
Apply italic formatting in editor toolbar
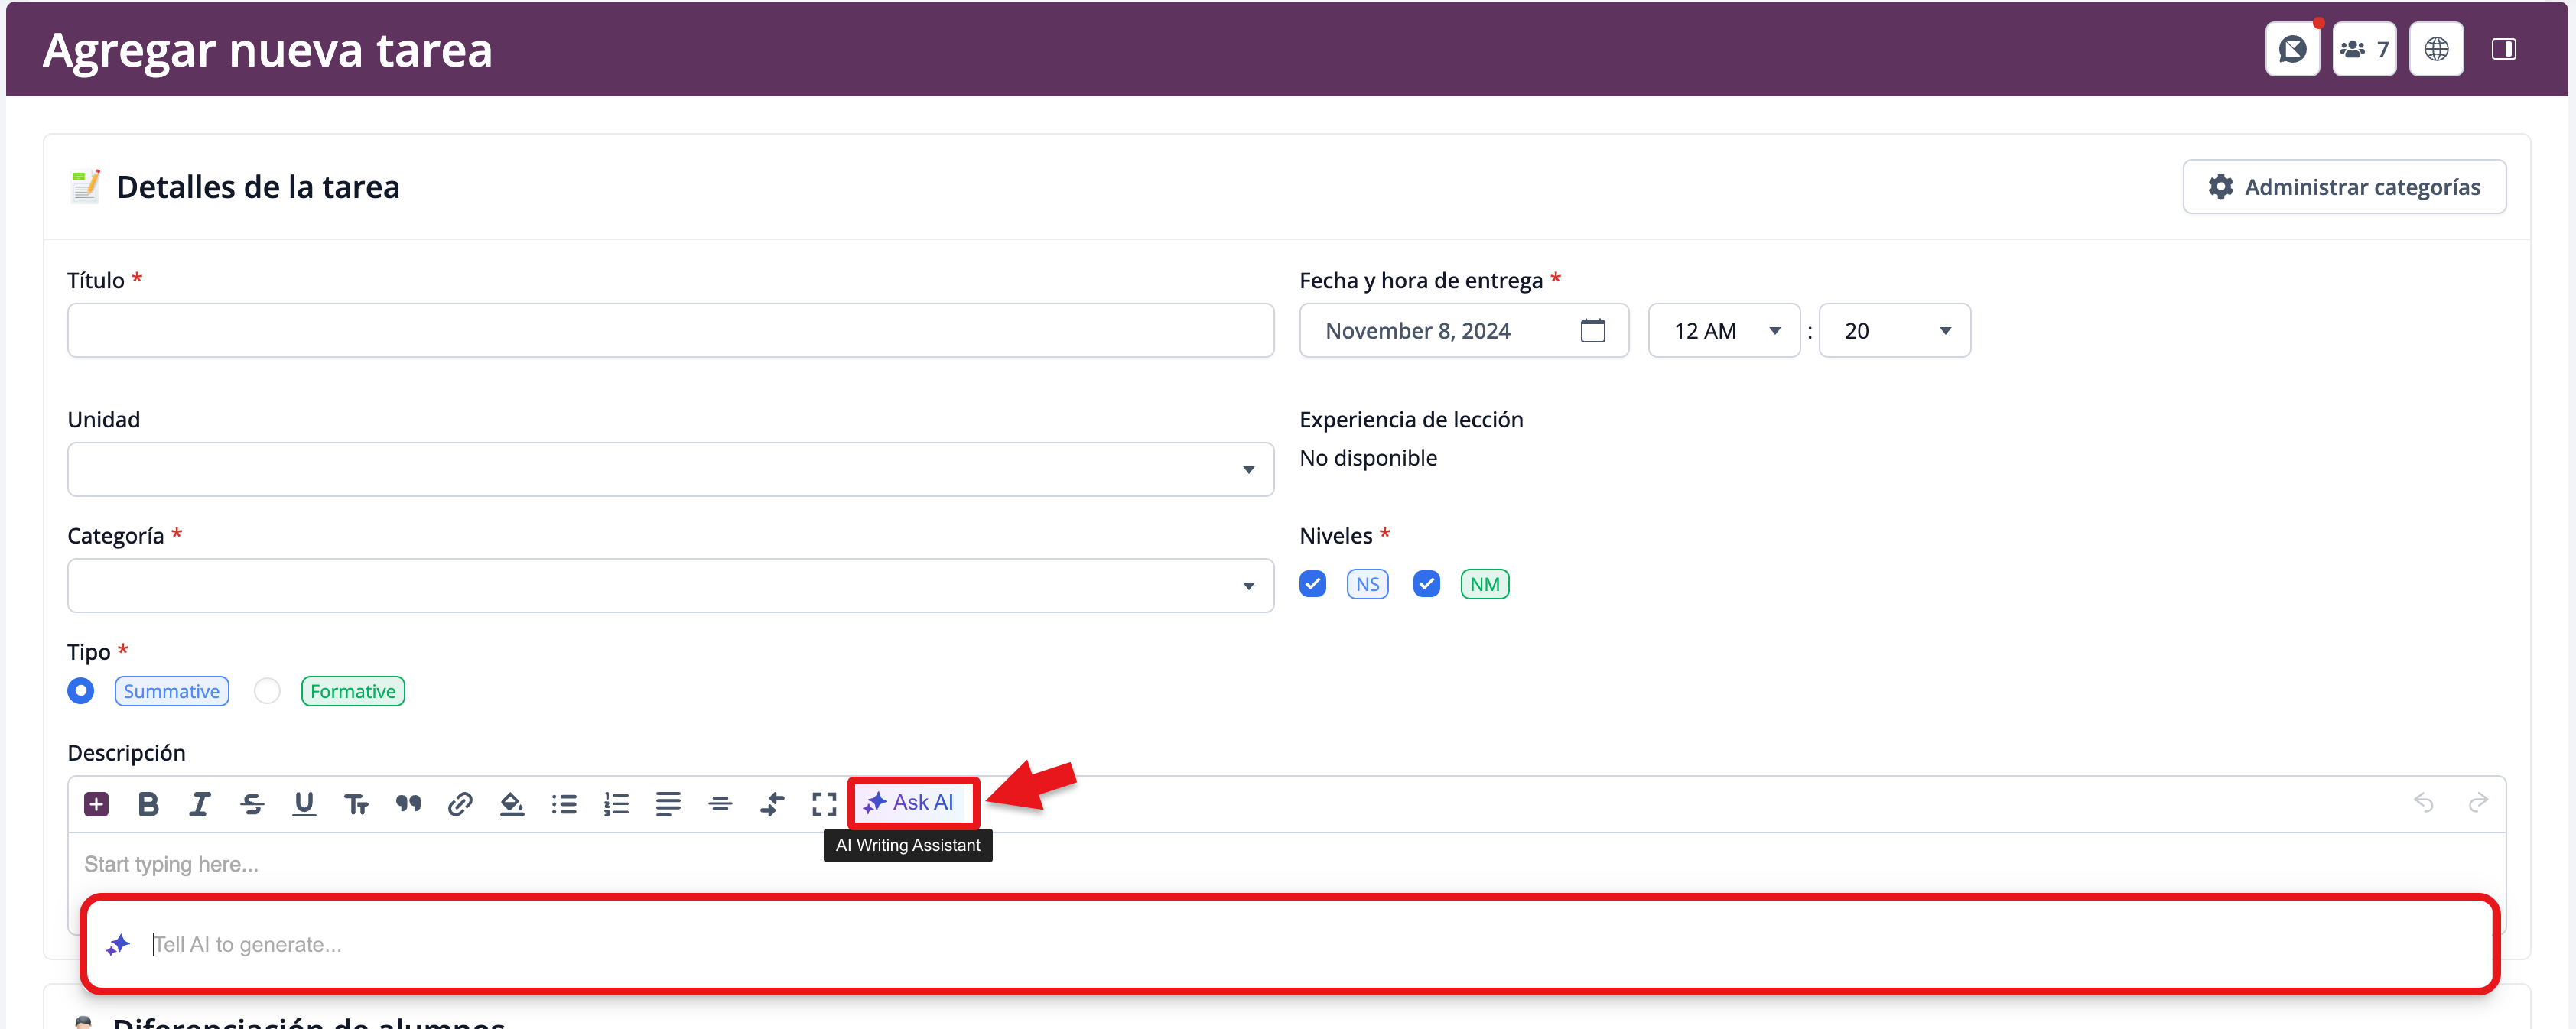200,803
